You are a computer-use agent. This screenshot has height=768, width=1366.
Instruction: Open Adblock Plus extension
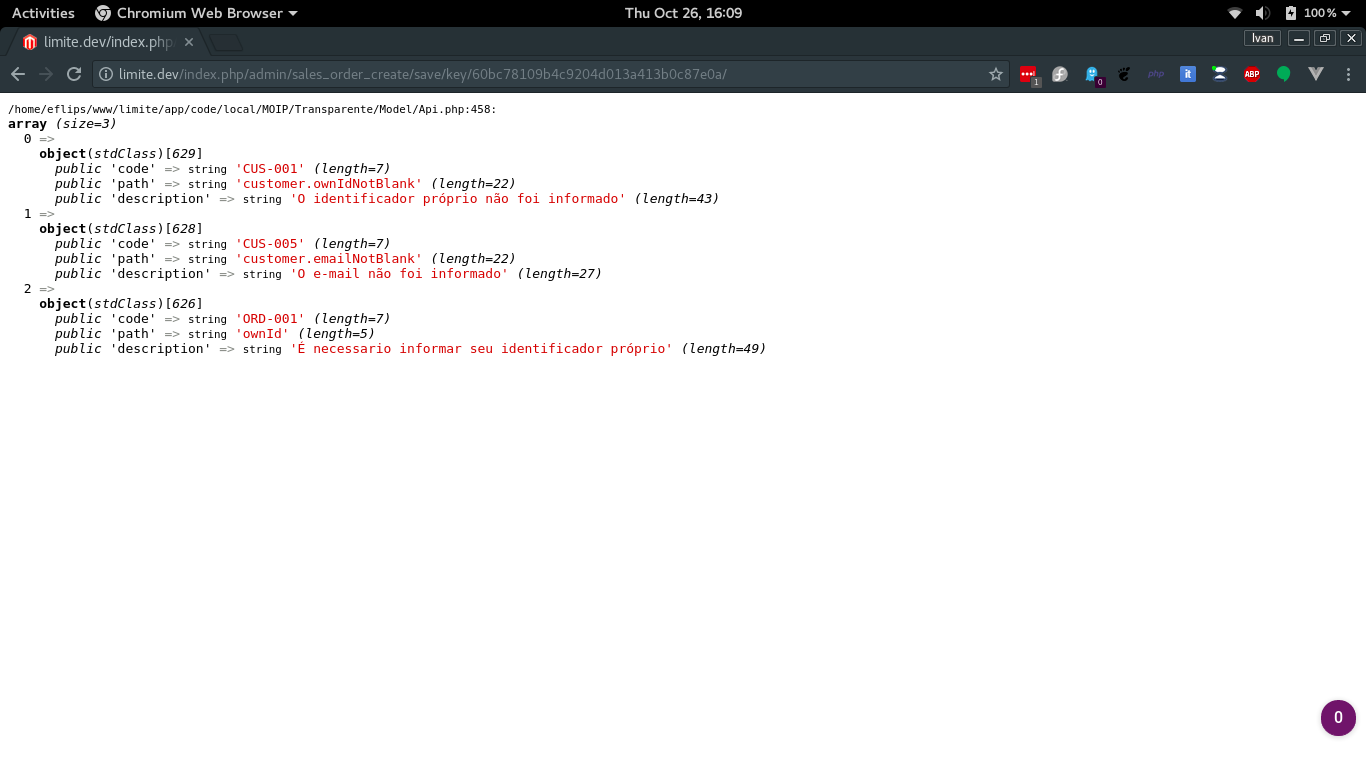pyautogui.click(x=1252, y=74)
